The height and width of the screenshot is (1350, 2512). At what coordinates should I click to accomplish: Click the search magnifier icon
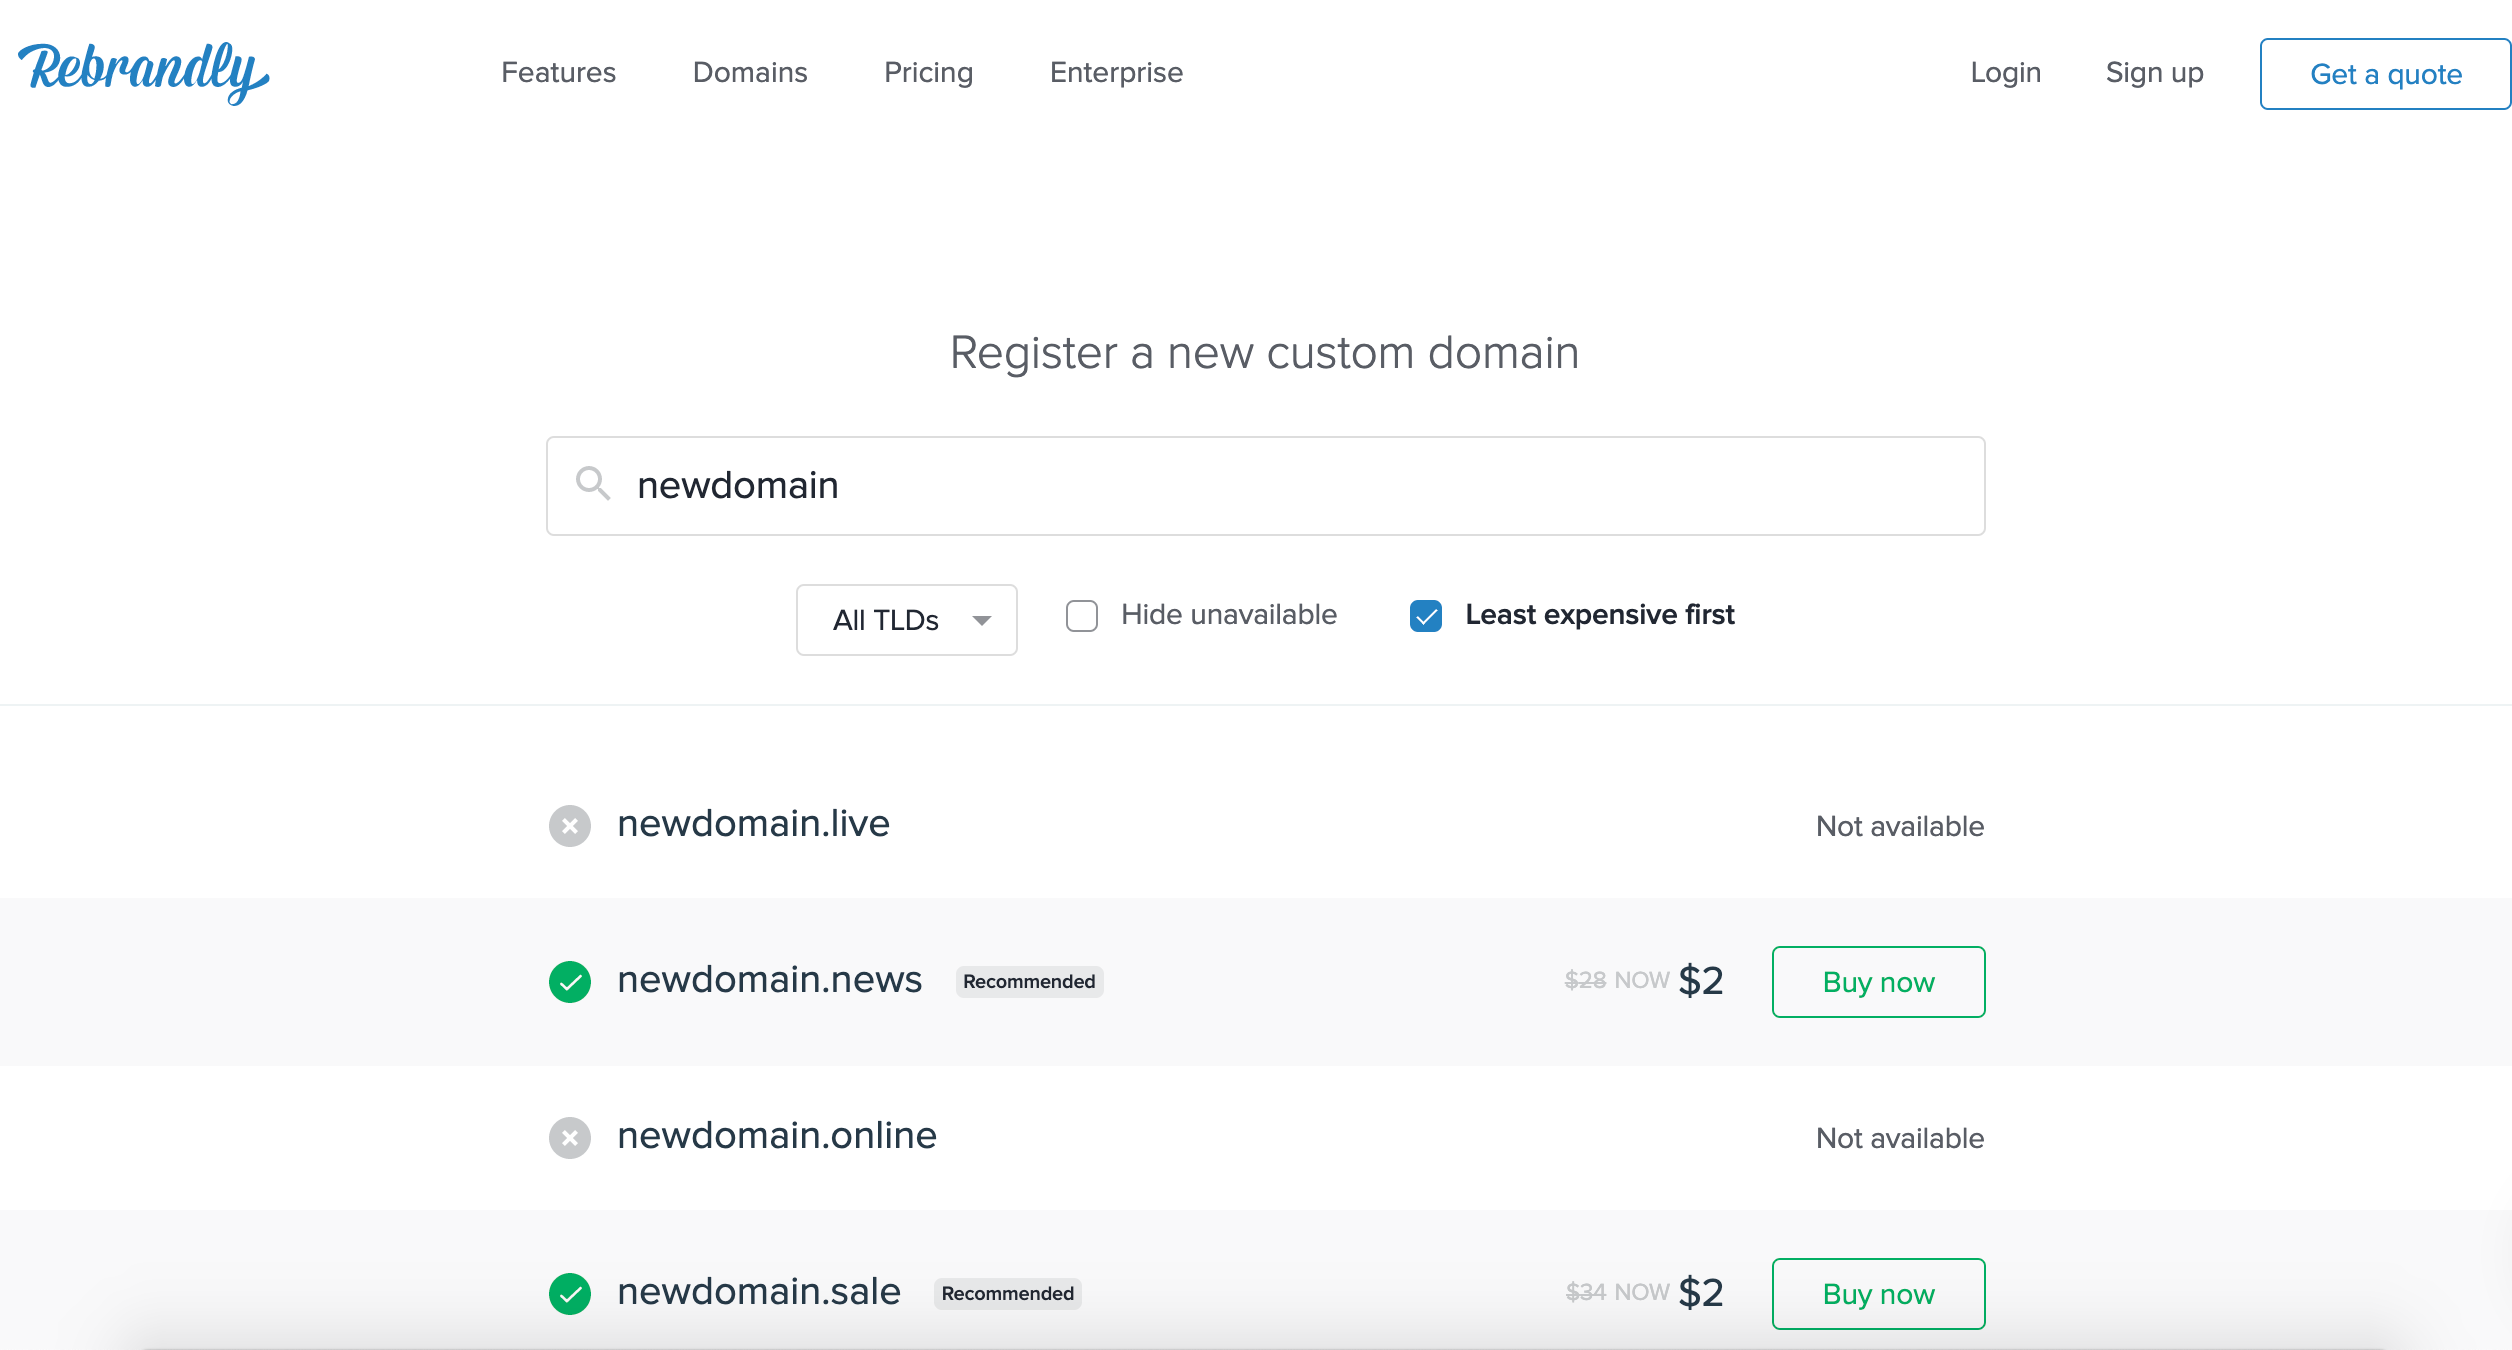coord(593,484)
